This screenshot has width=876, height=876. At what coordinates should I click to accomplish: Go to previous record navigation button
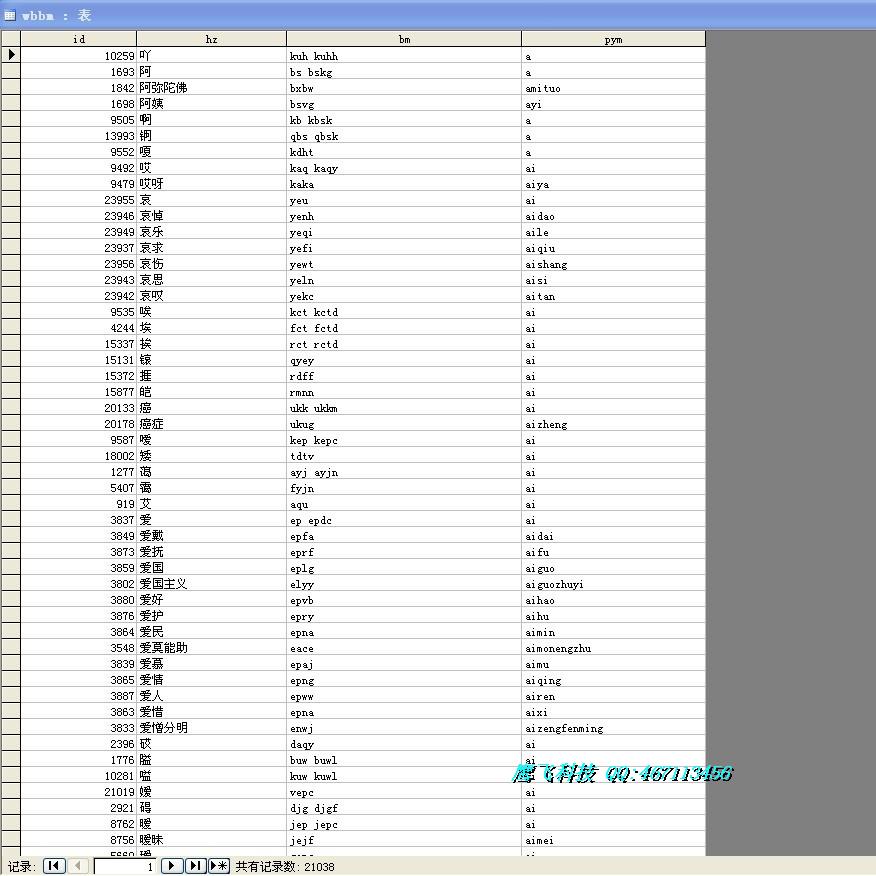coord(78,866)
